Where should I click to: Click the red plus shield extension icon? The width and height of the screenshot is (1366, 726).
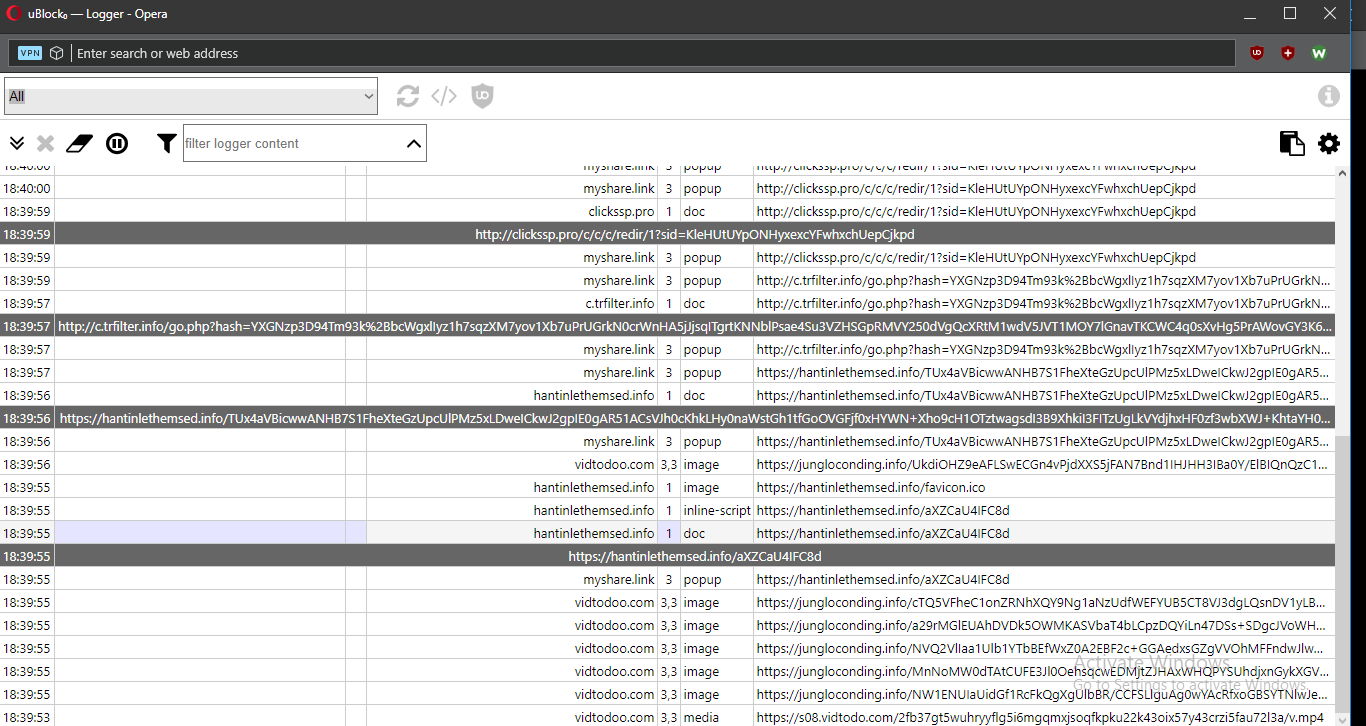tap(1288, 52)
